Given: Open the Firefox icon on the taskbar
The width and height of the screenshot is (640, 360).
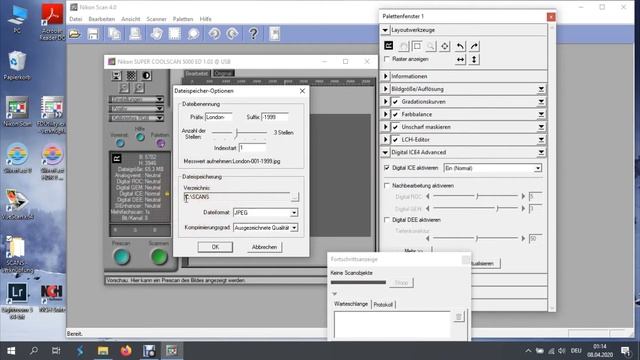Looking at the screenshot, I should click(x=126, y=351).
